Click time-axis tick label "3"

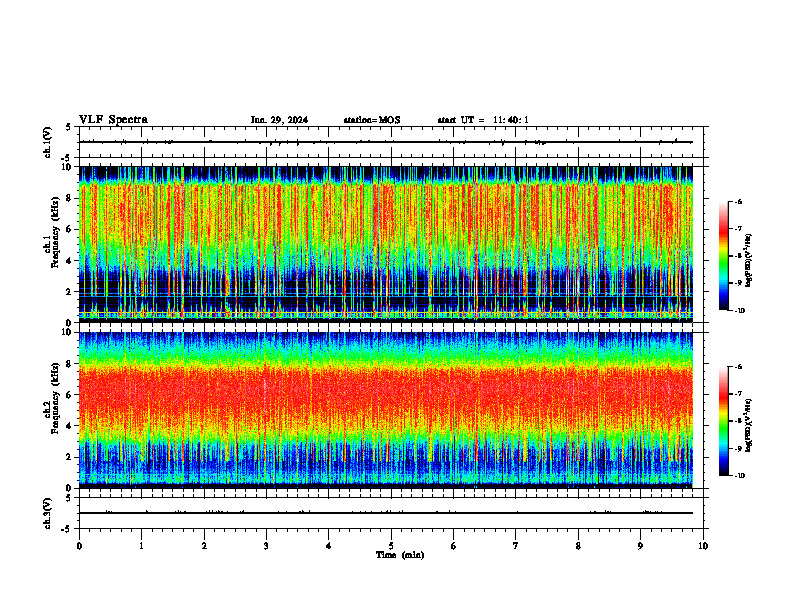coord(266,546)
